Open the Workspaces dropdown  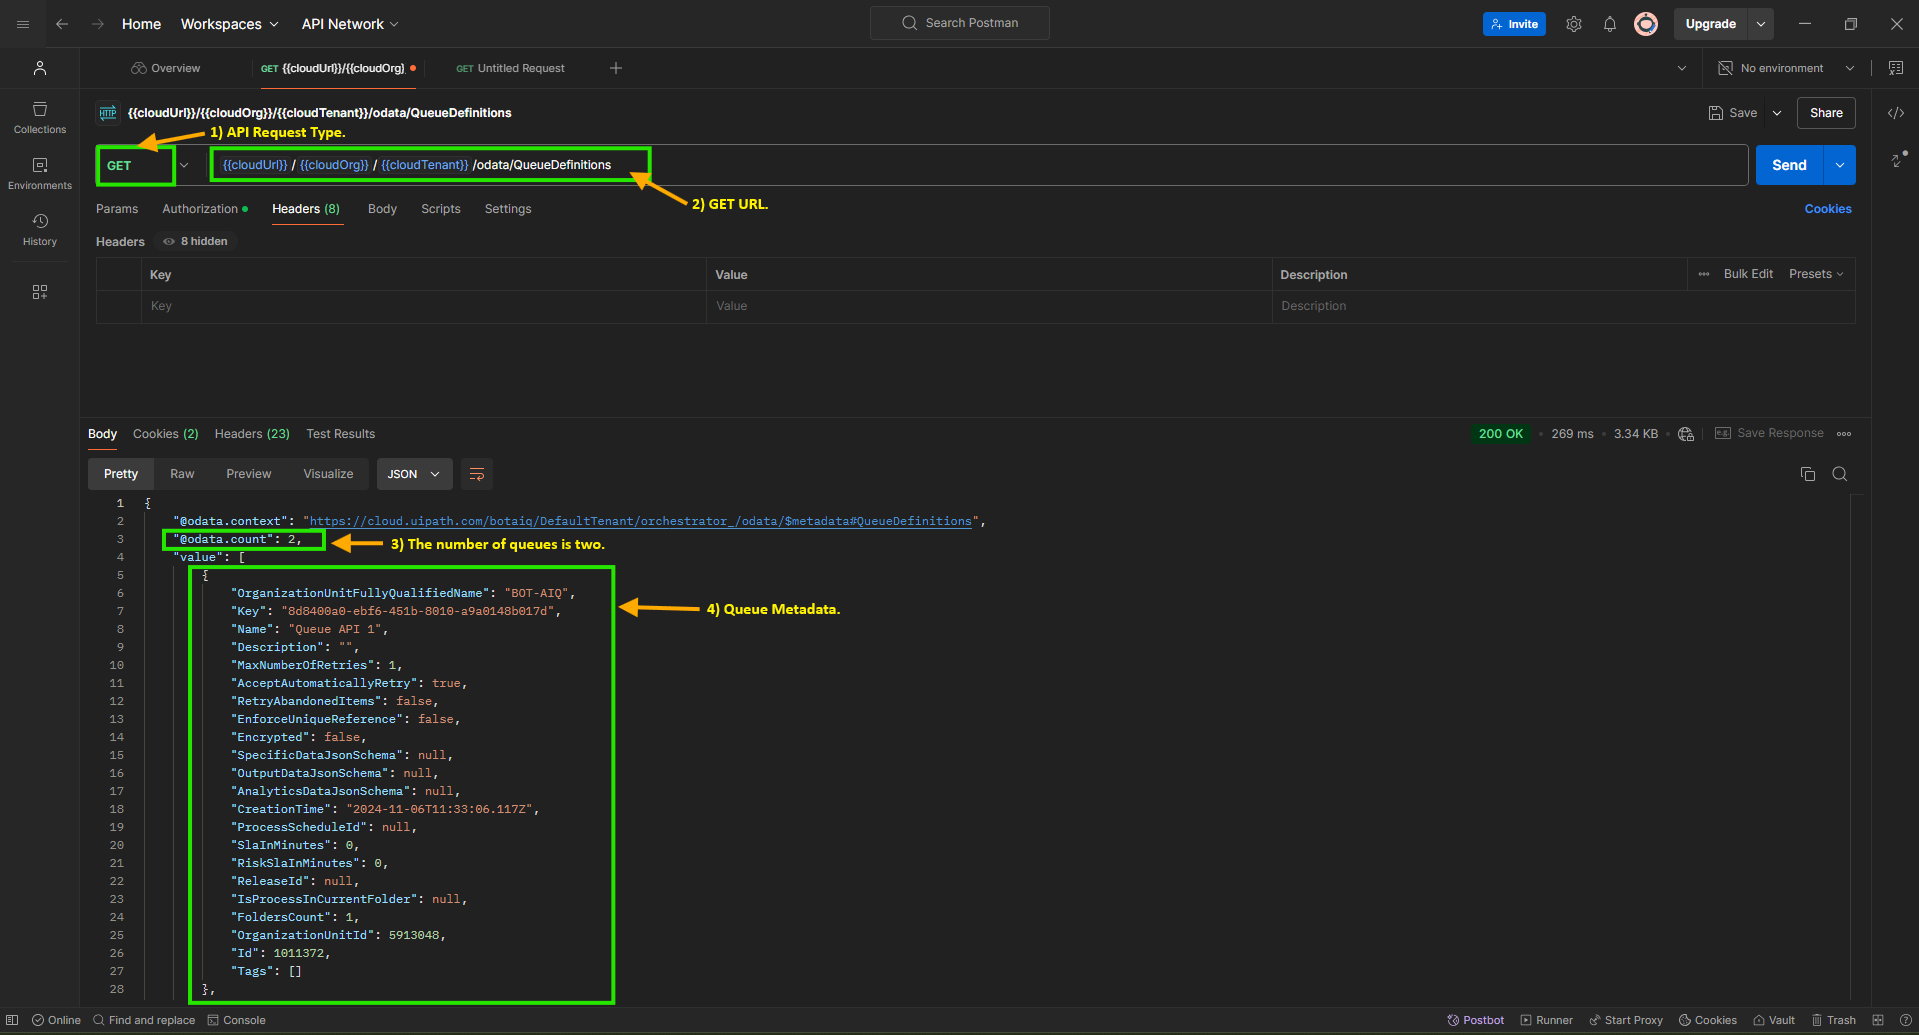tap(229, 24)
